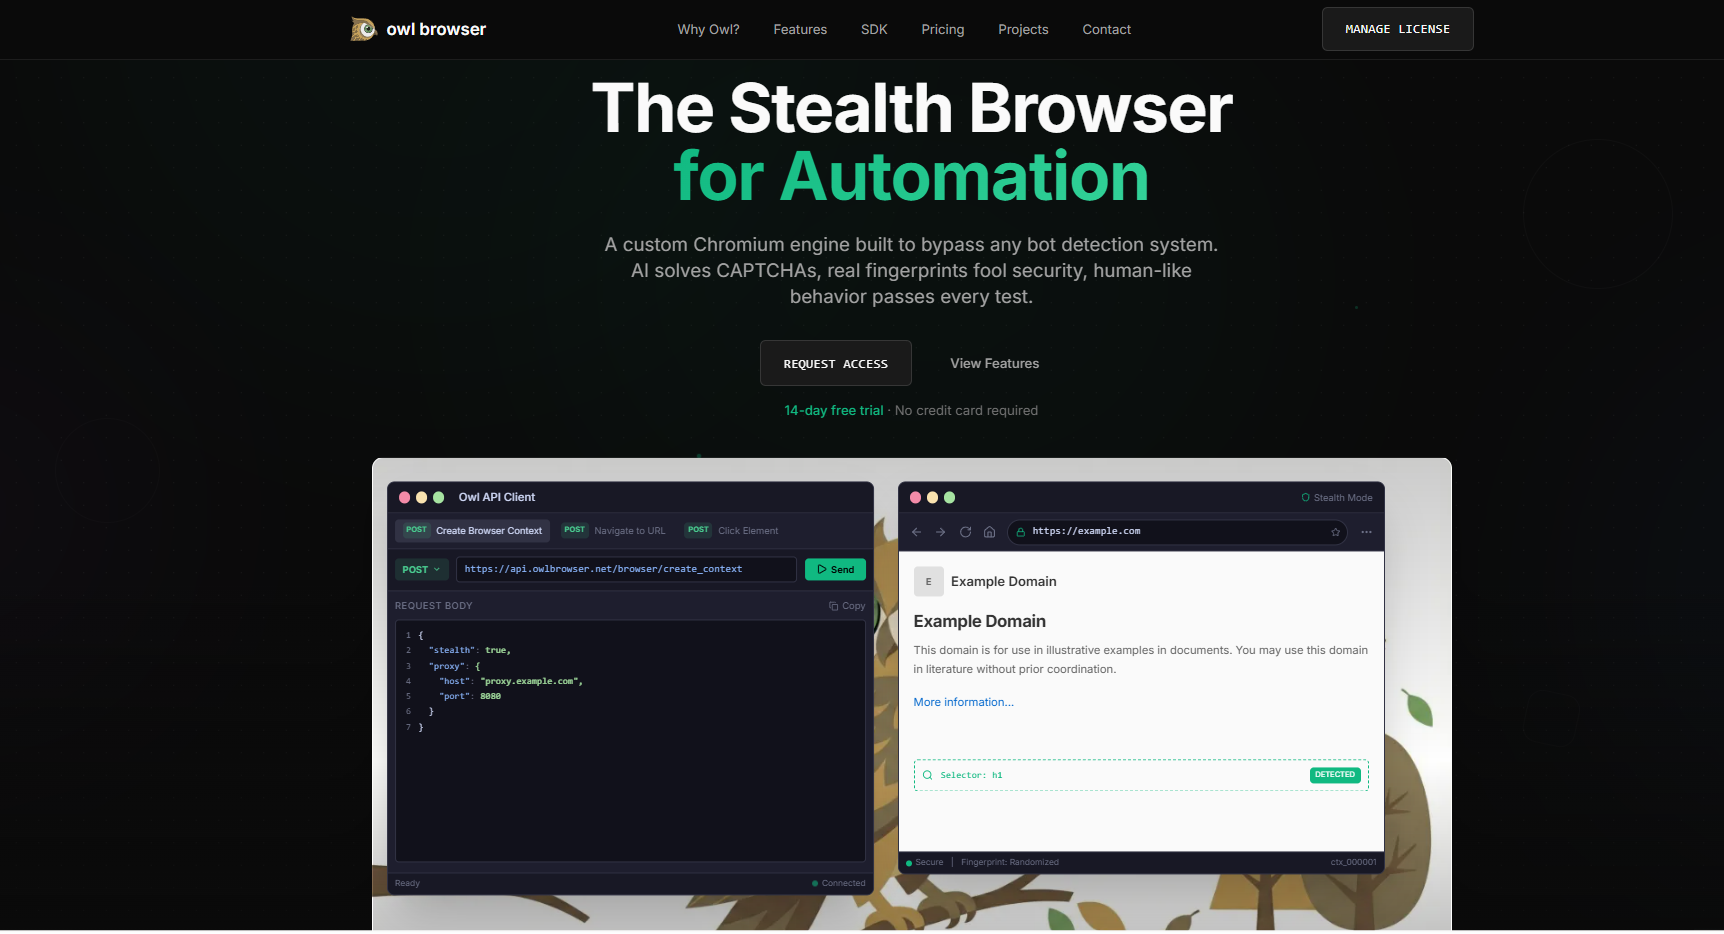Image resolution: width=1724 pixels, height=934 pixels.
Task: Click the REQUEST ACCESS button
Action: tap(835, 363)
